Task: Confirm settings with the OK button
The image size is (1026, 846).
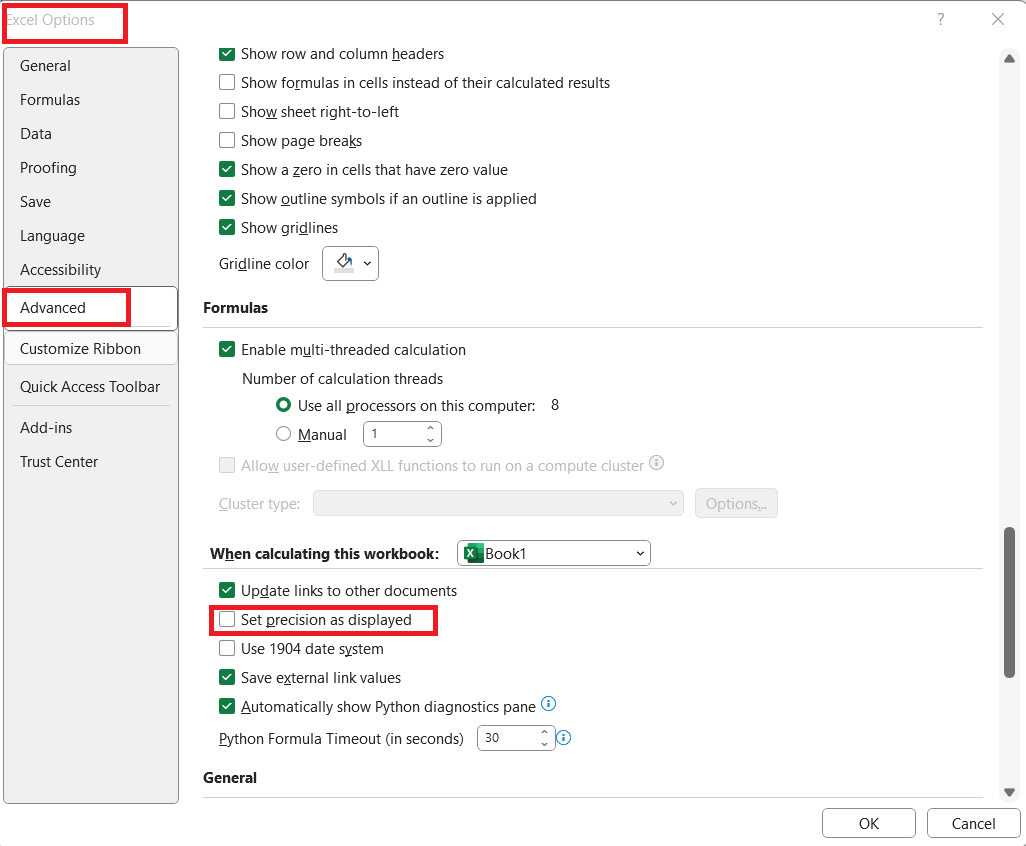Action: pos(868,823)
